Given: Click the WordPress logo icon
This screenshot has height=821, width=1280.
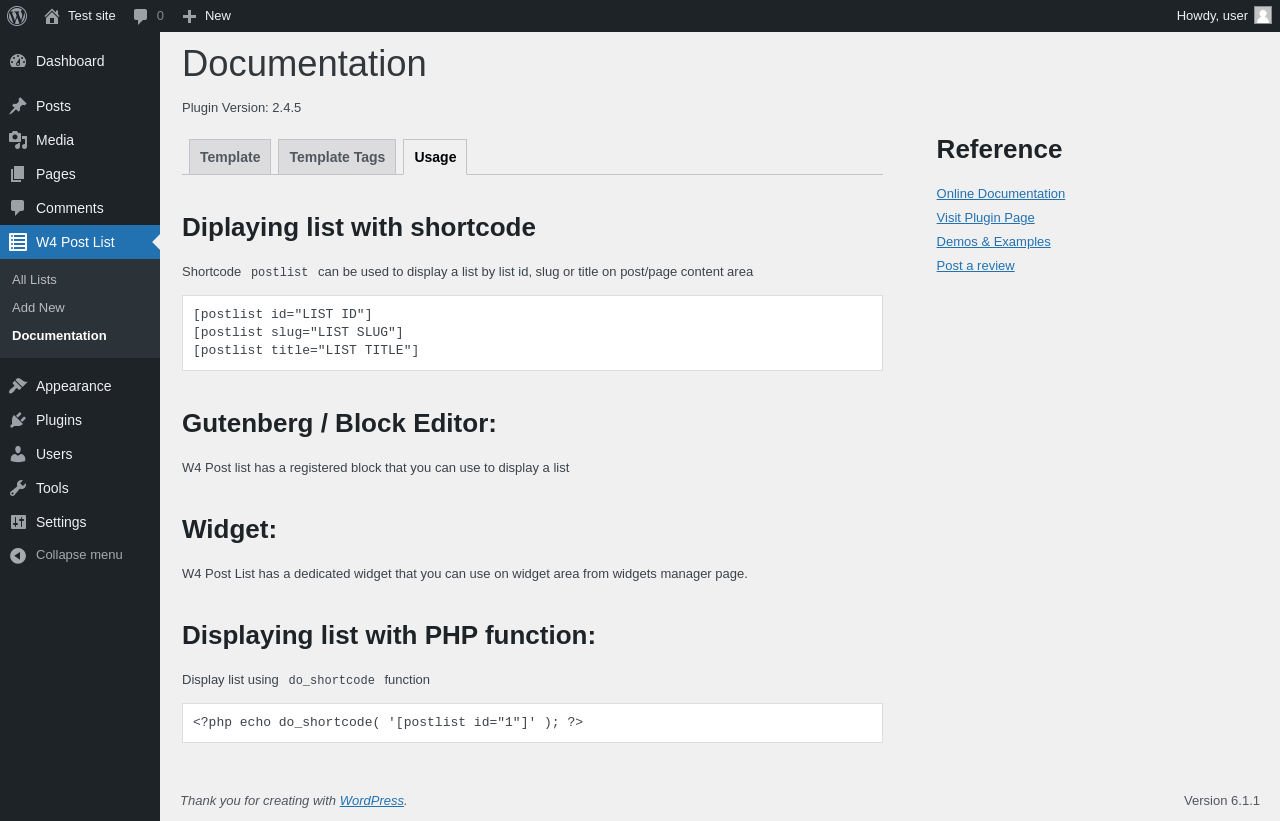Looking at the screenshot, I should point(17,16).
